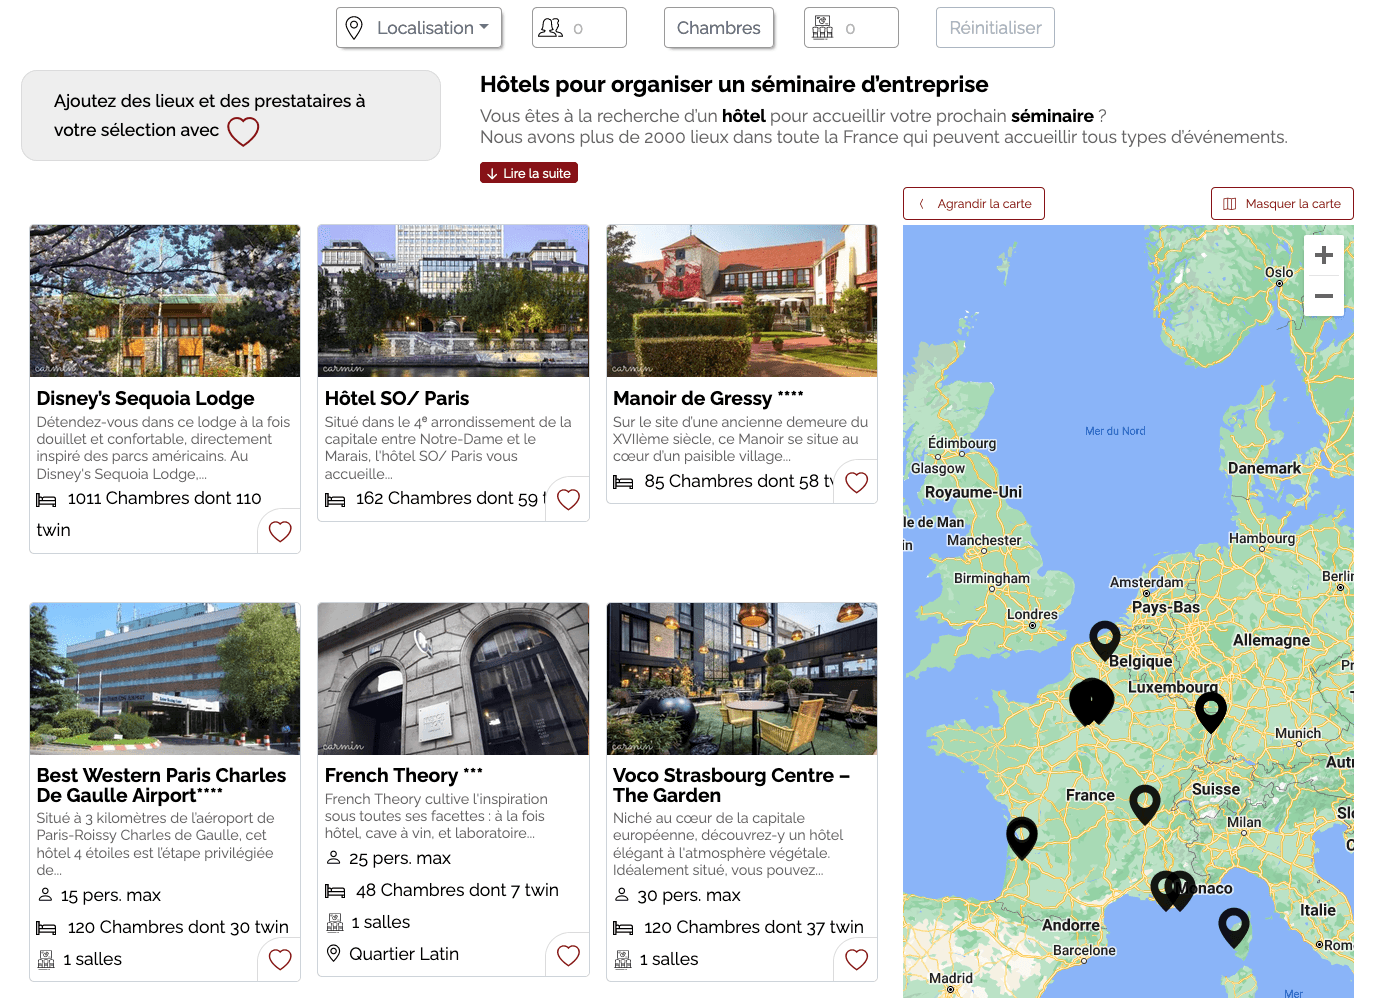Image resolution: width=1383 pixels, height=998 pixels.
Task: Click the map pin near Luxembourg/Strasbourg
Action: tap(1211, 711)
